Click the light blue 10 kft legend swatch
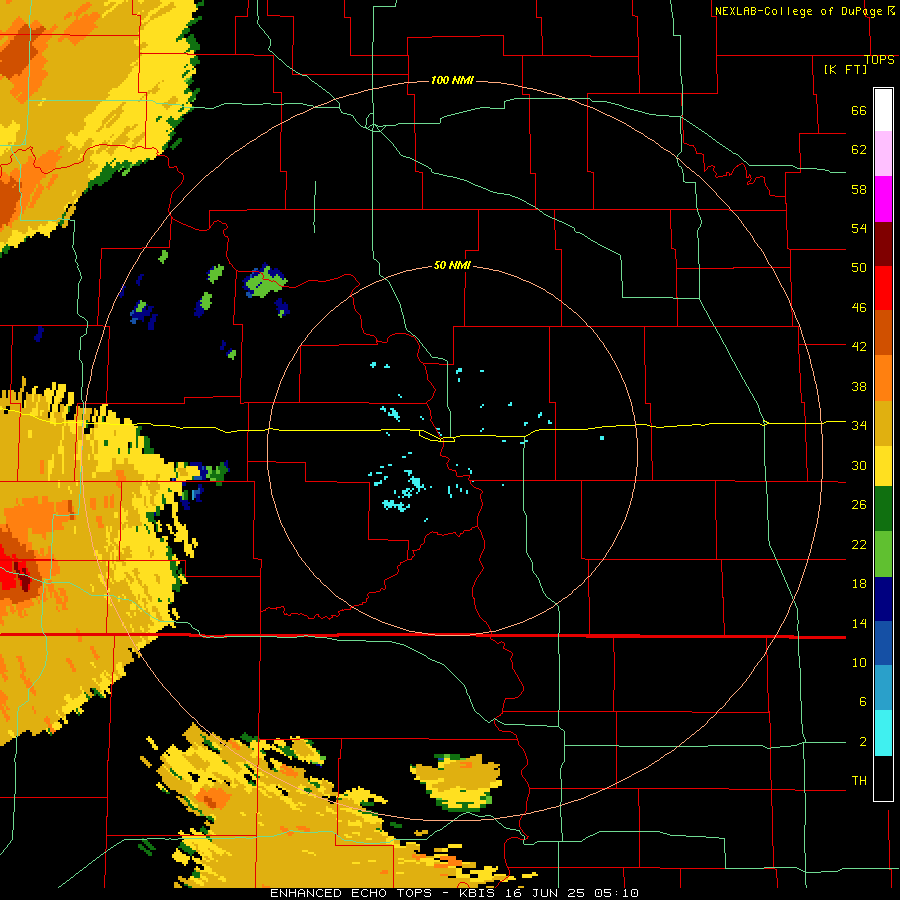900x900 pixels. click(x=883, y=688)
